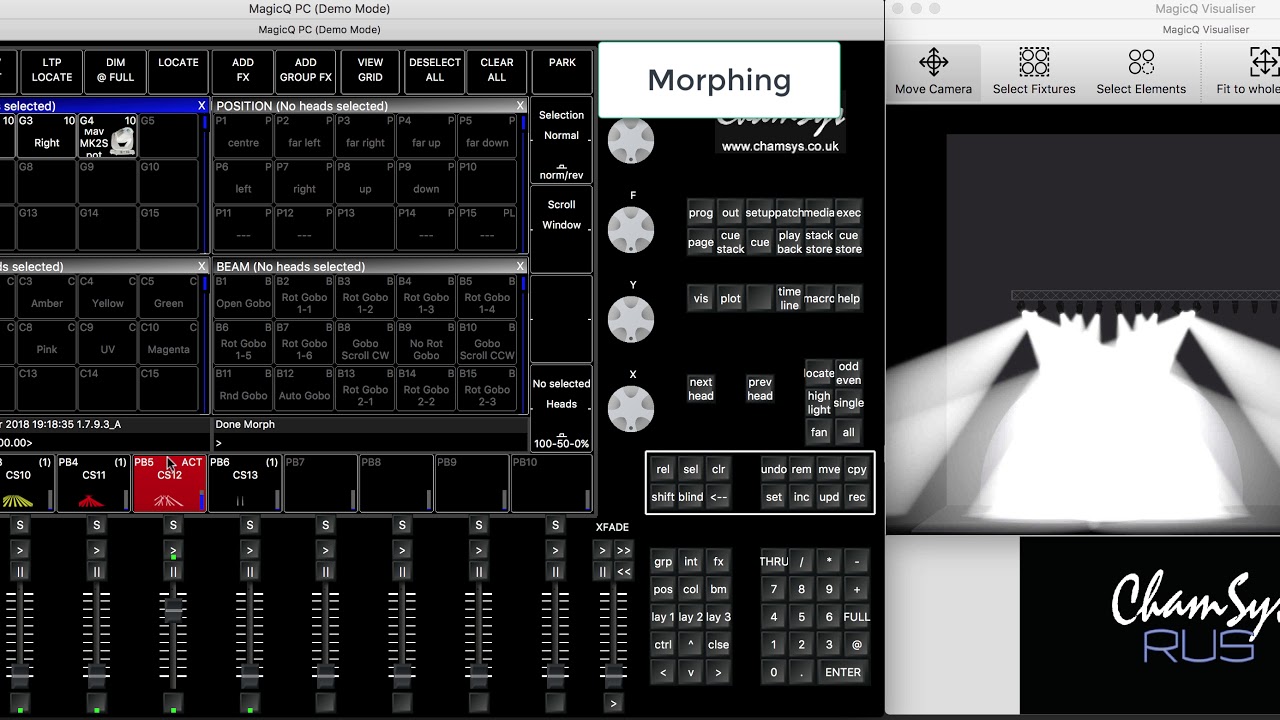This screenshot has height=720, width=1280.
Task: Start playback PB6 with its go button
Action: (250, 550)
